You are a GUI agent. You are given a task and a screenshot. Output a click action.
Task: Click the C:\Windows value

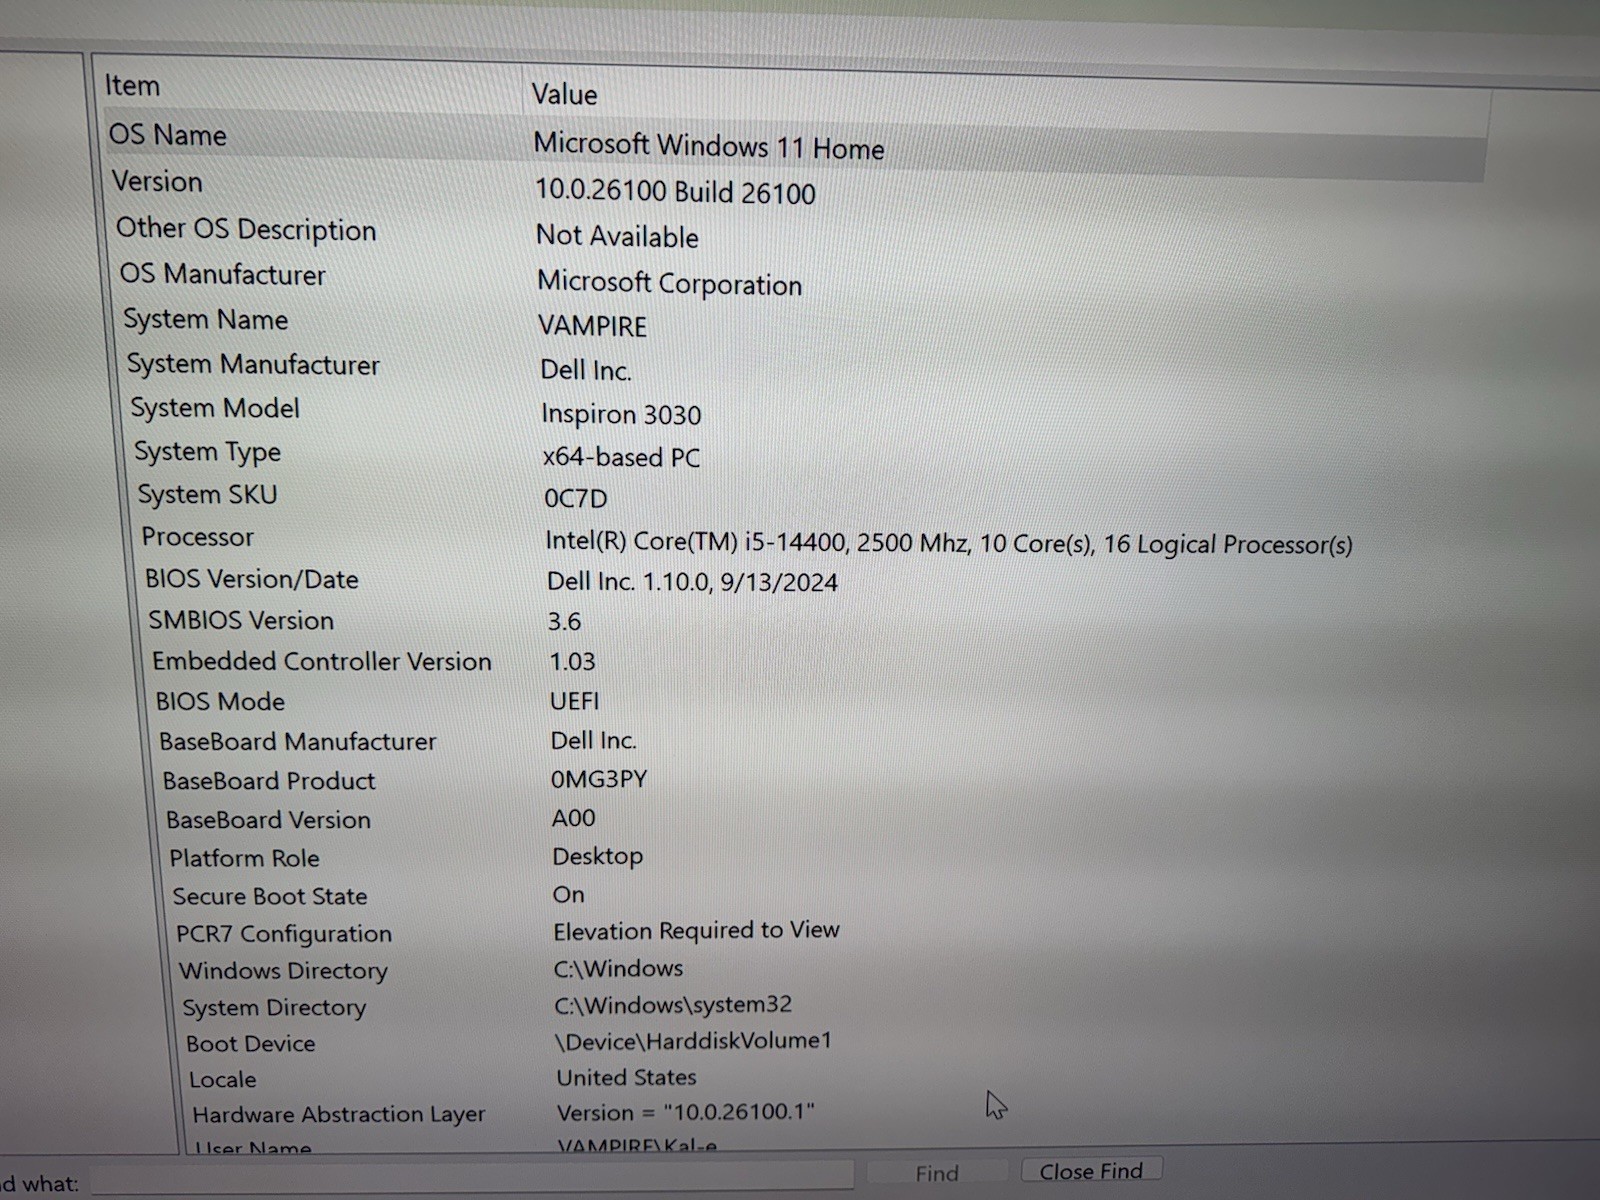pyautogui.click(x=619, y=968)
